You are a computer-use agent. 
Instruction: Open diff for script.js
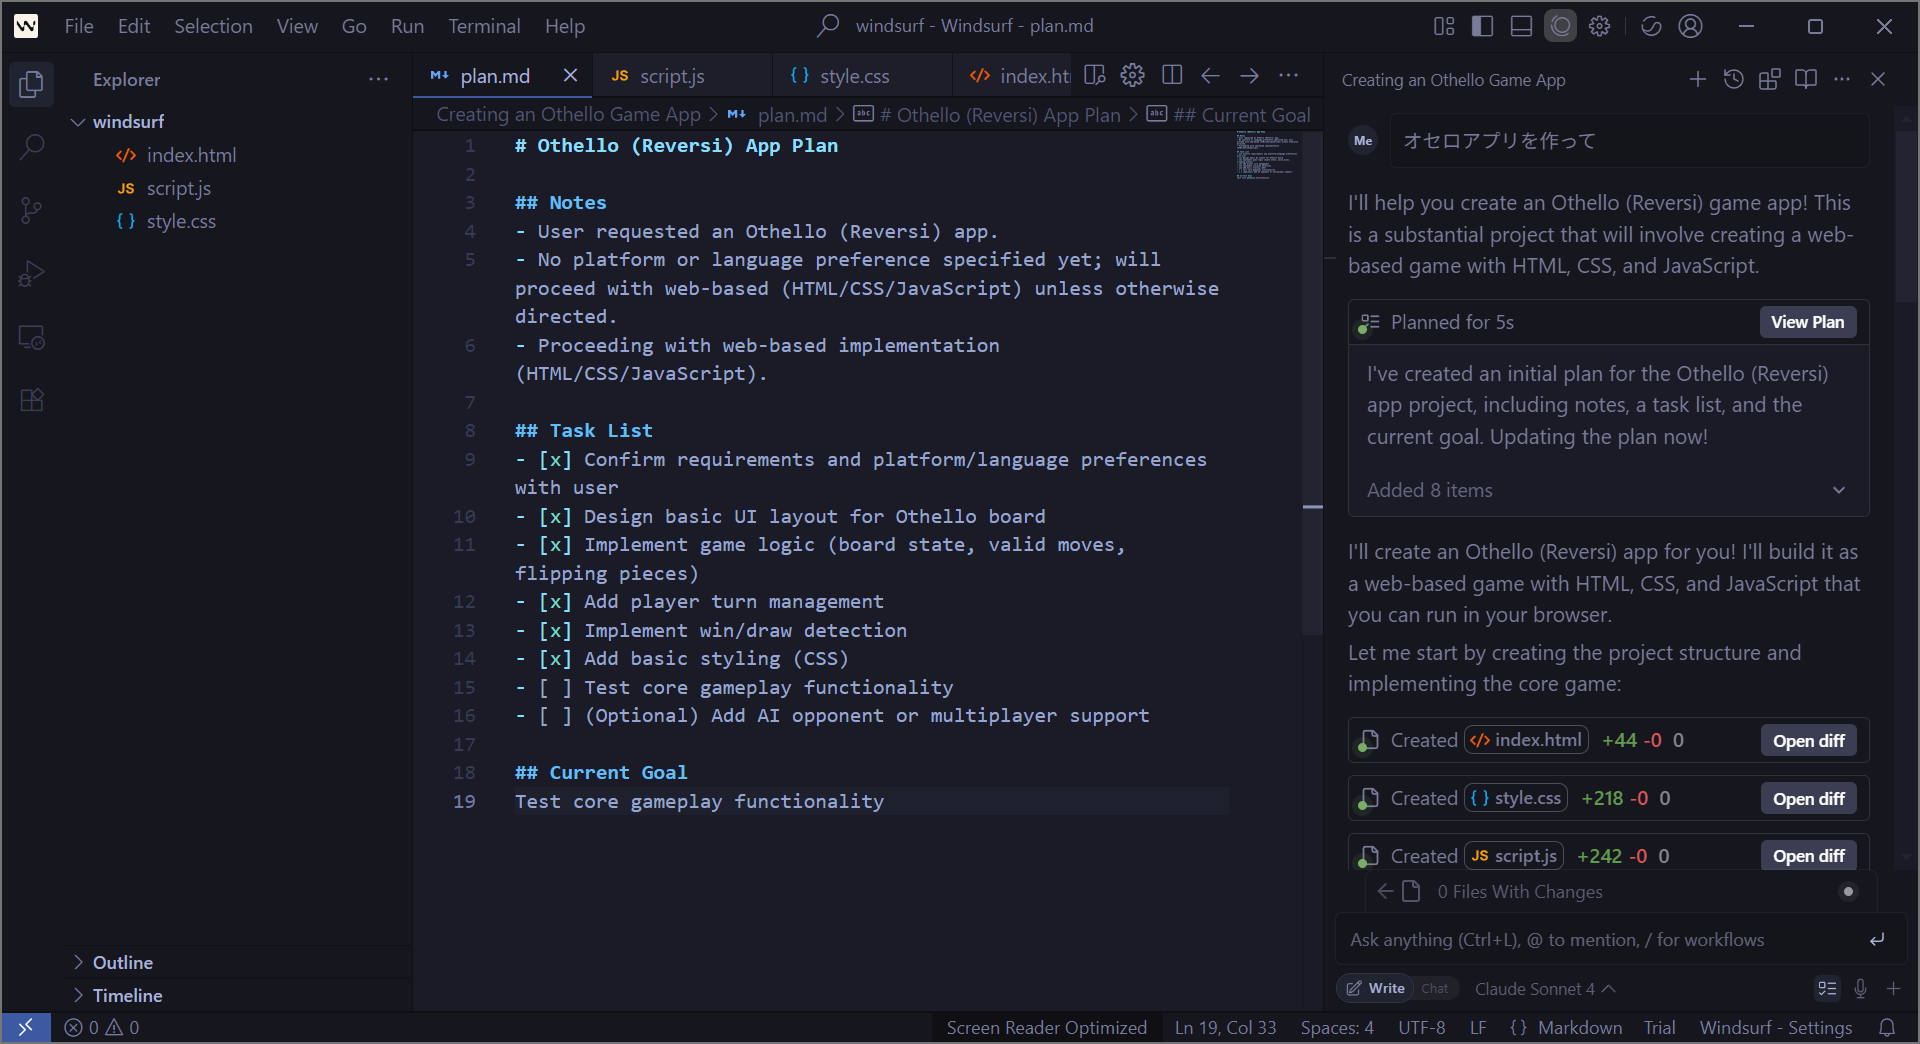click(1808, 856)
